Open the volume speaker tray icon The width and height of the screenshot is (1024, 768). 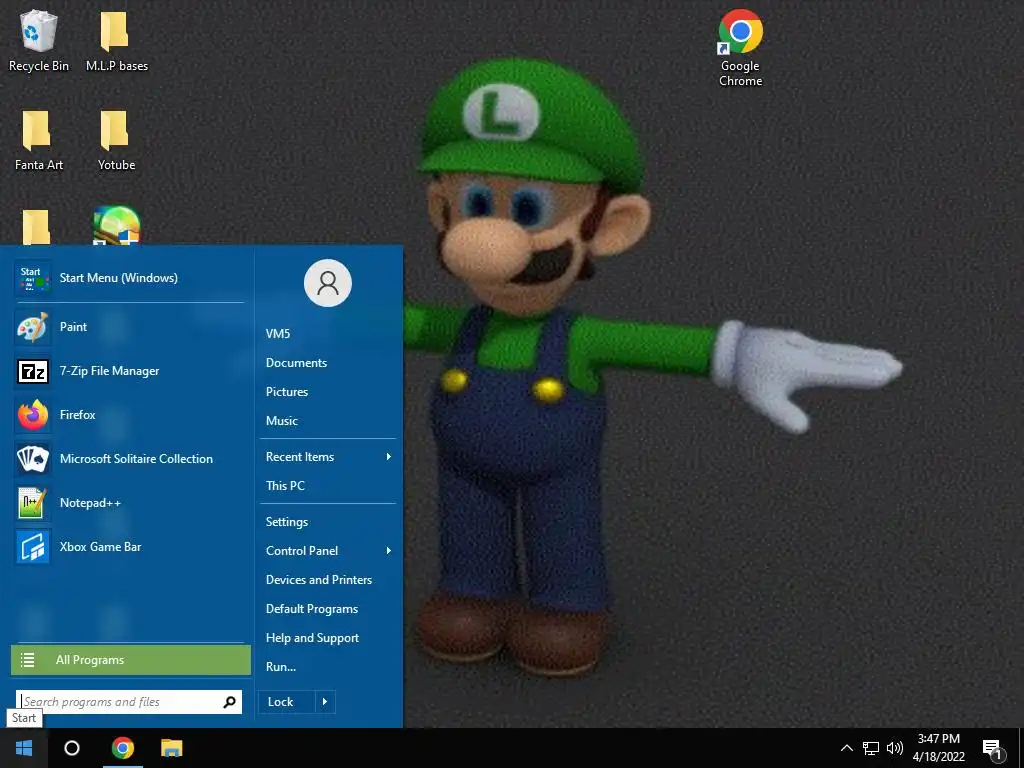point(895,748)
